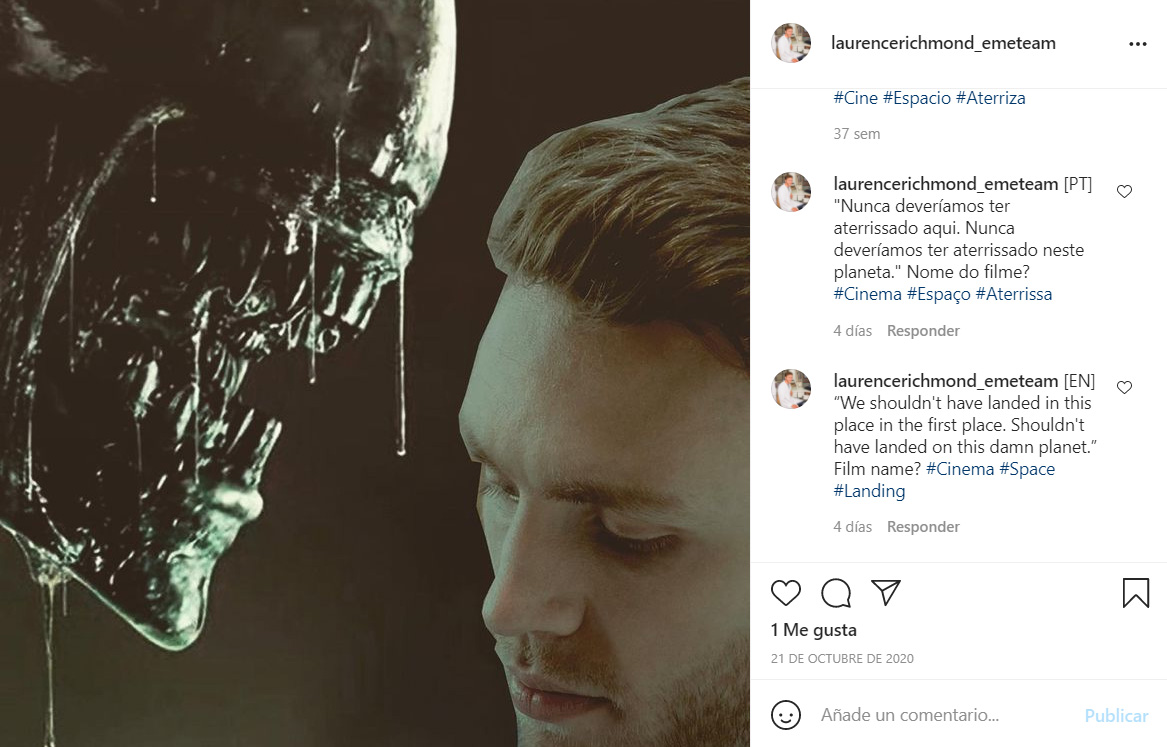Like the English [EN] comment
The image size is (1167, 747).
[x=1124, y=387]
